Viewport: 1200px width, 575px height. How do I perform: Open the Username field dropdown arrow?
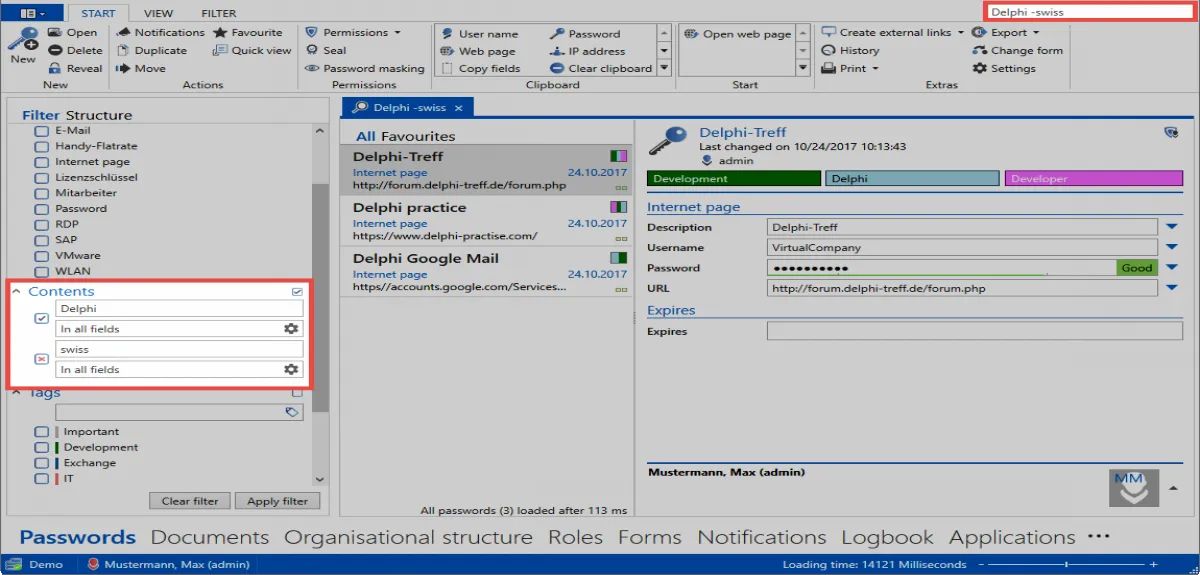[x=1172, y=247]
